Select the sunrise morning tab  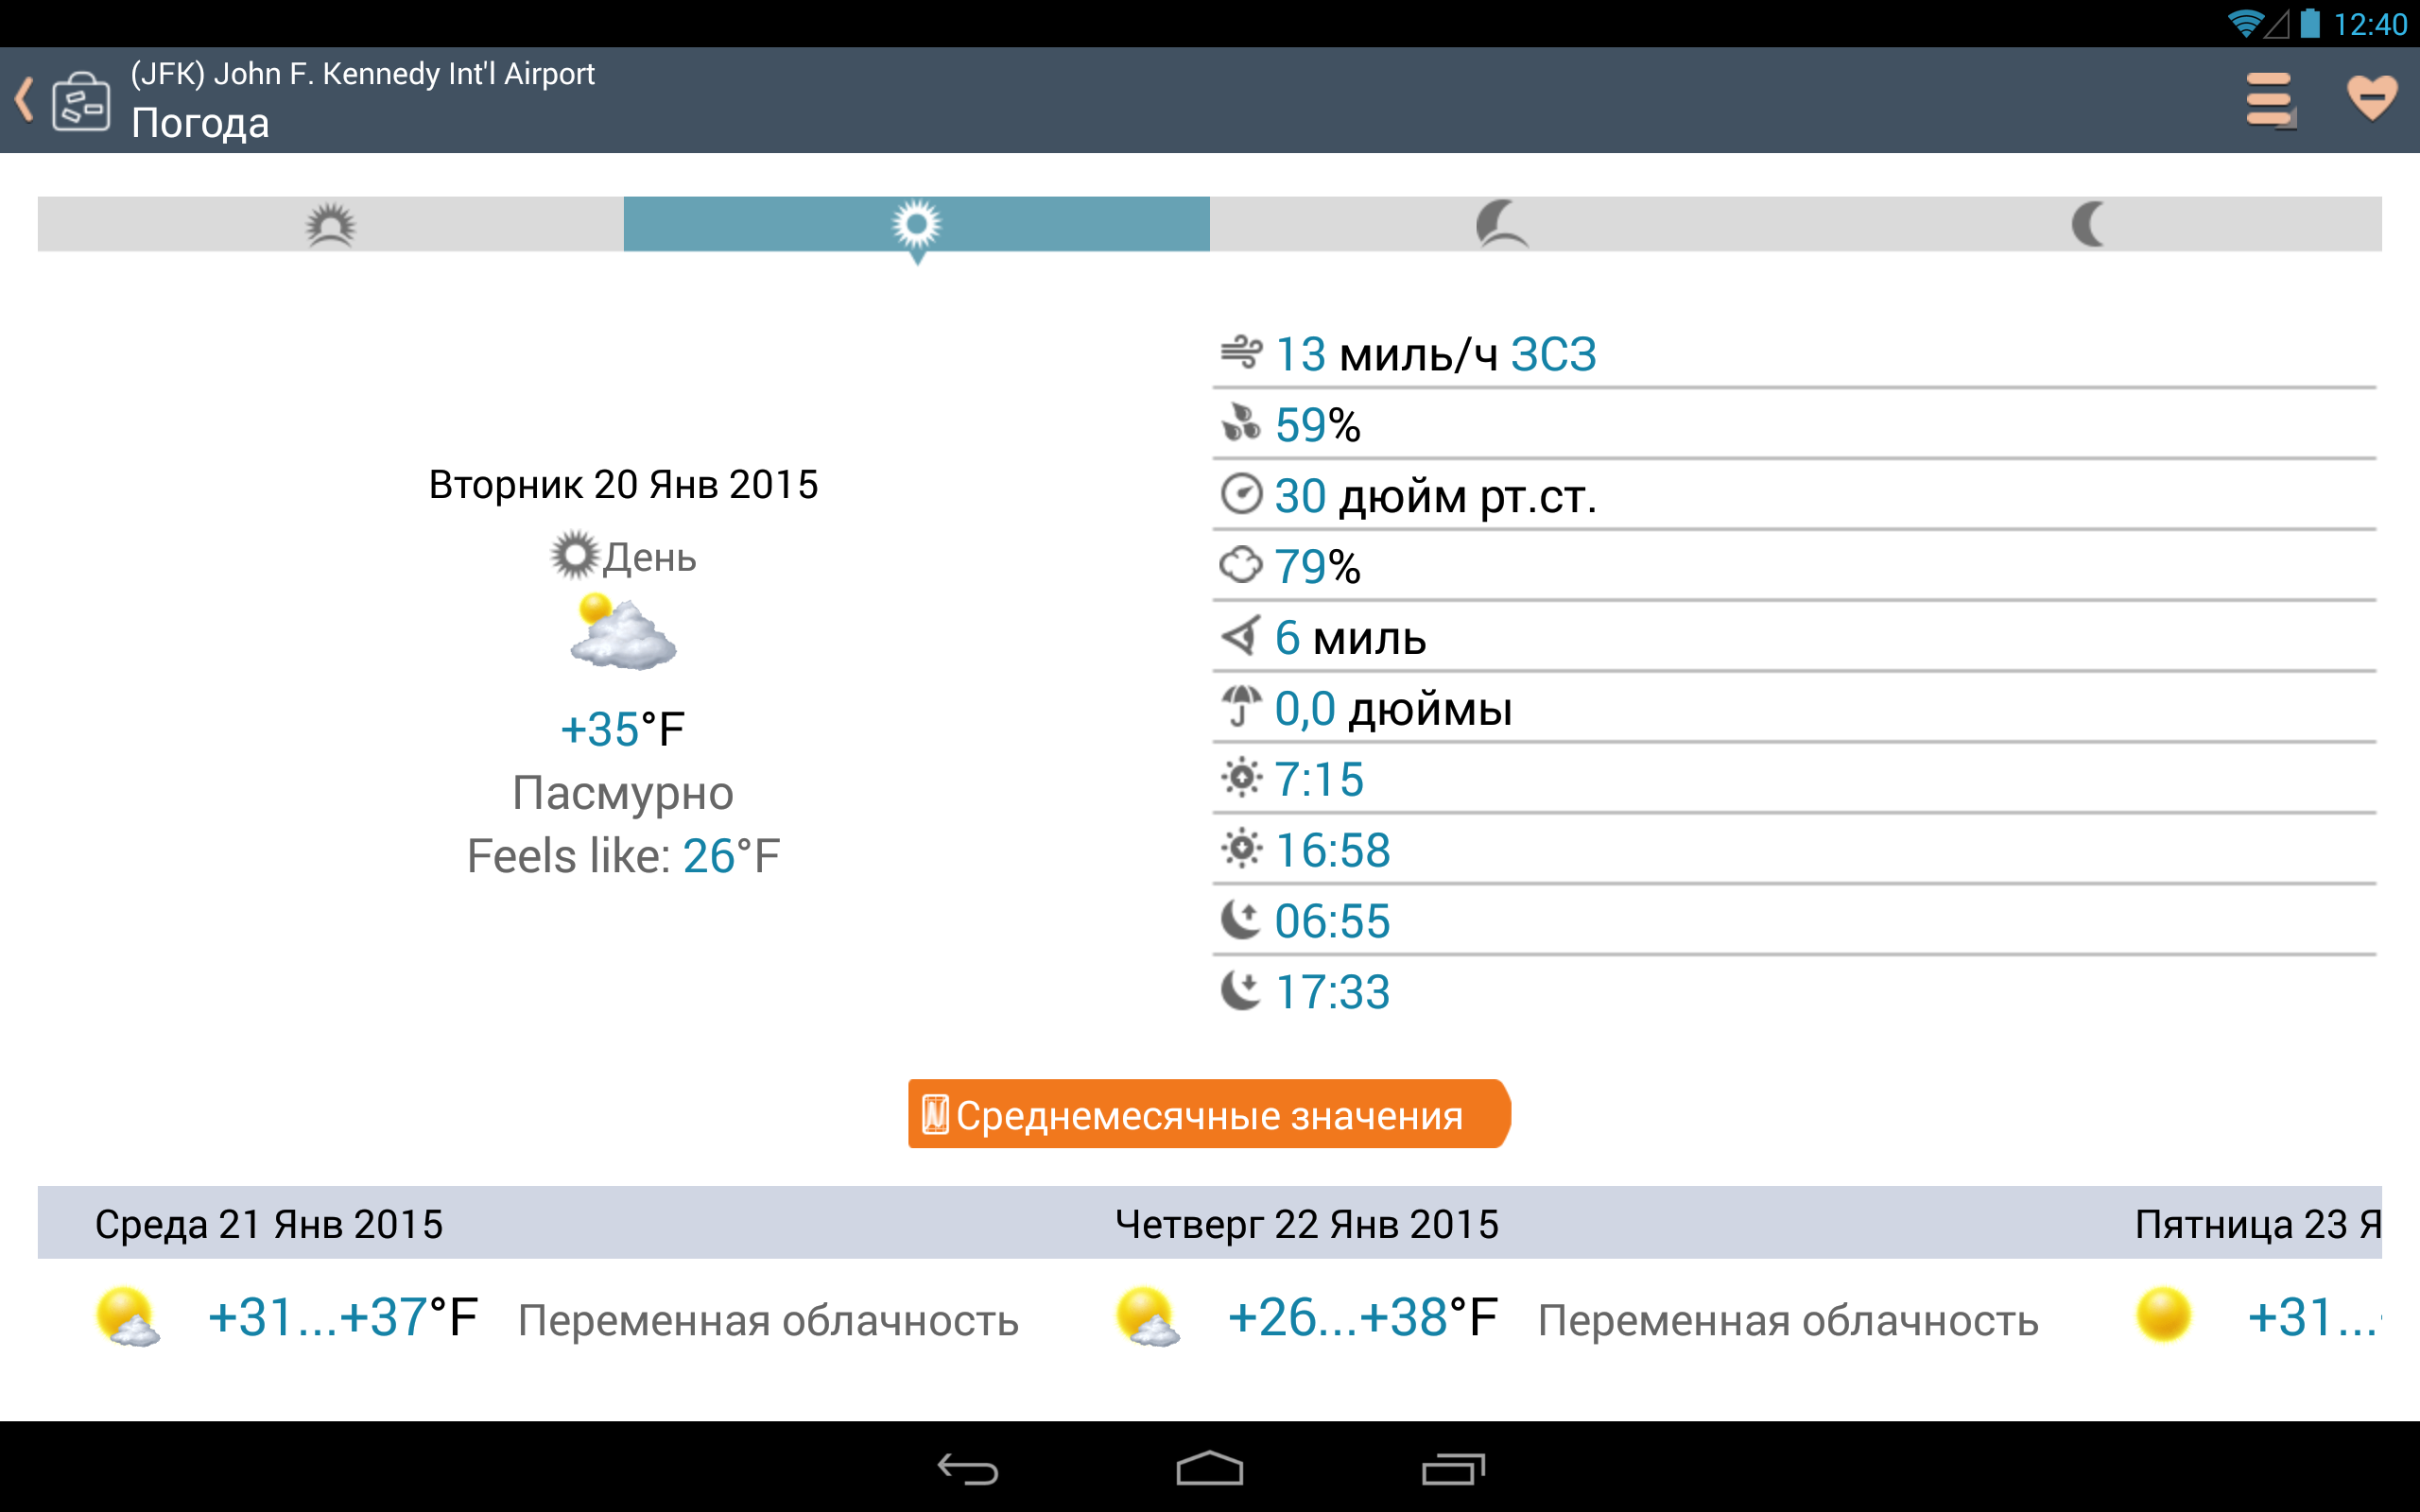click(x=330, y=224)
